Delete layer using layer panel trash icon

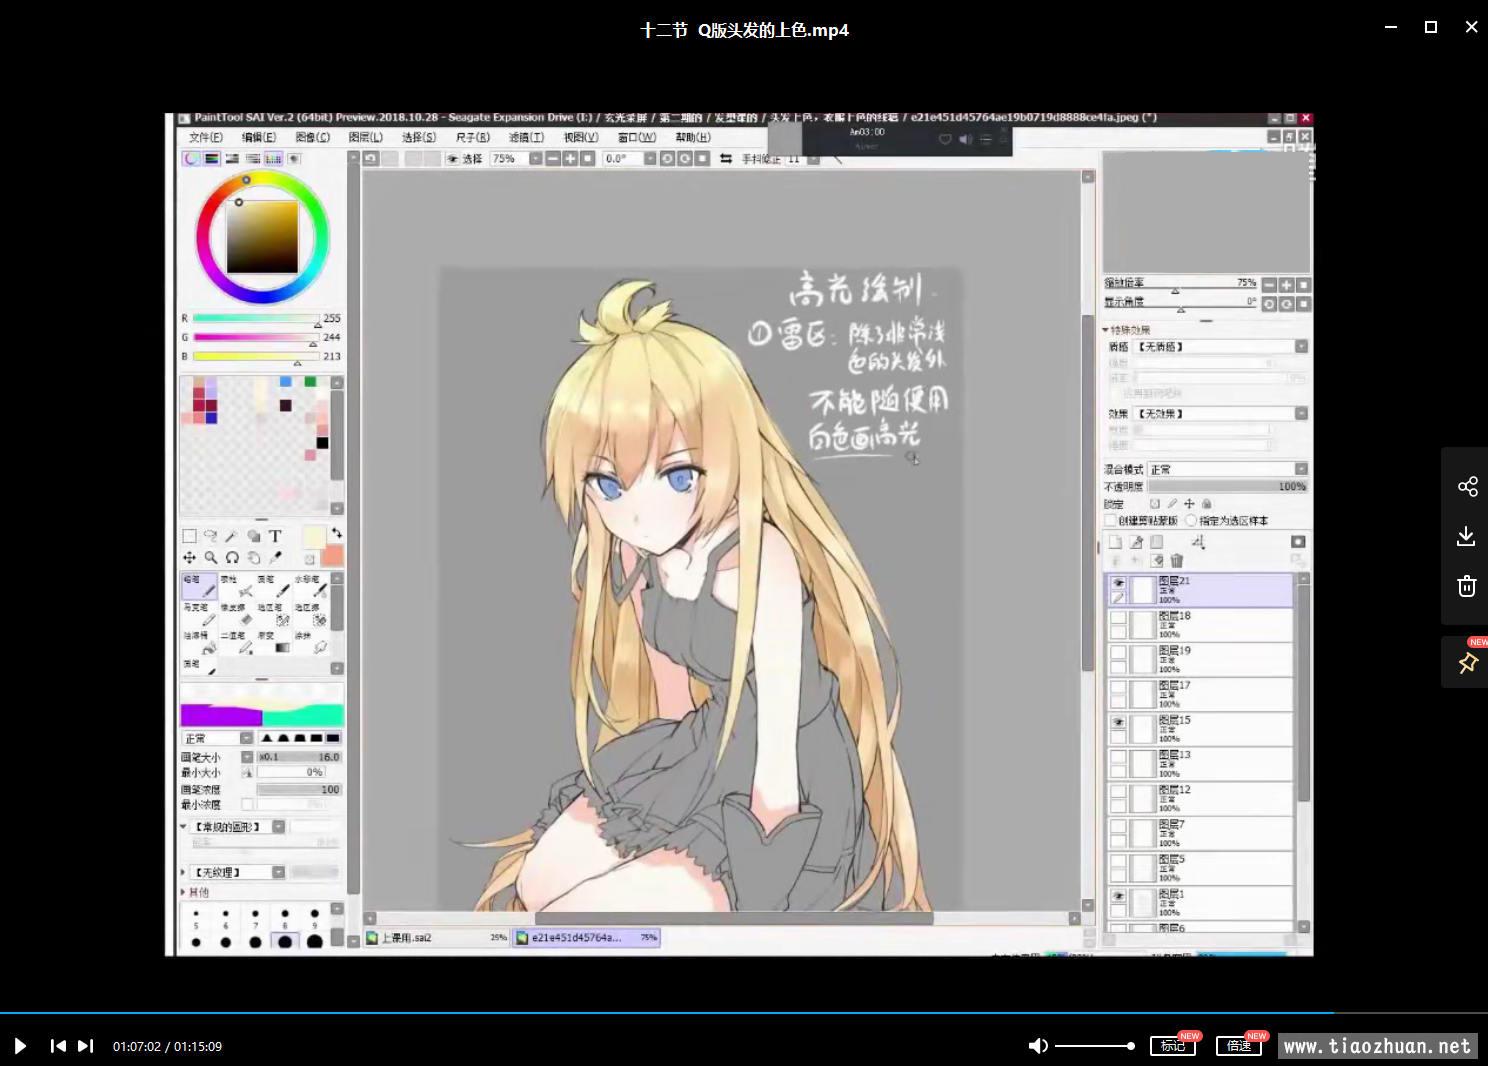point(1177,561)
